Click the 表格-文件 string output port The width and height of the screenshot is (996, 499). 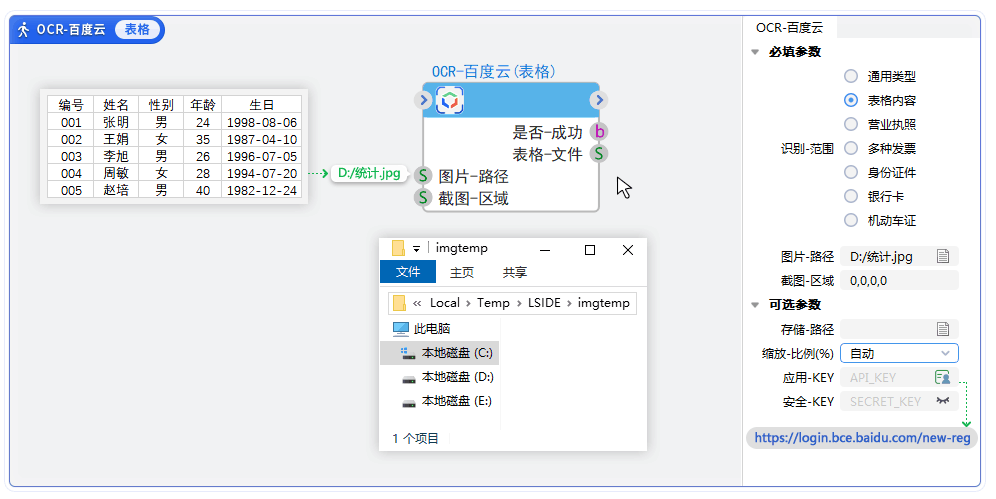point(598,154)
